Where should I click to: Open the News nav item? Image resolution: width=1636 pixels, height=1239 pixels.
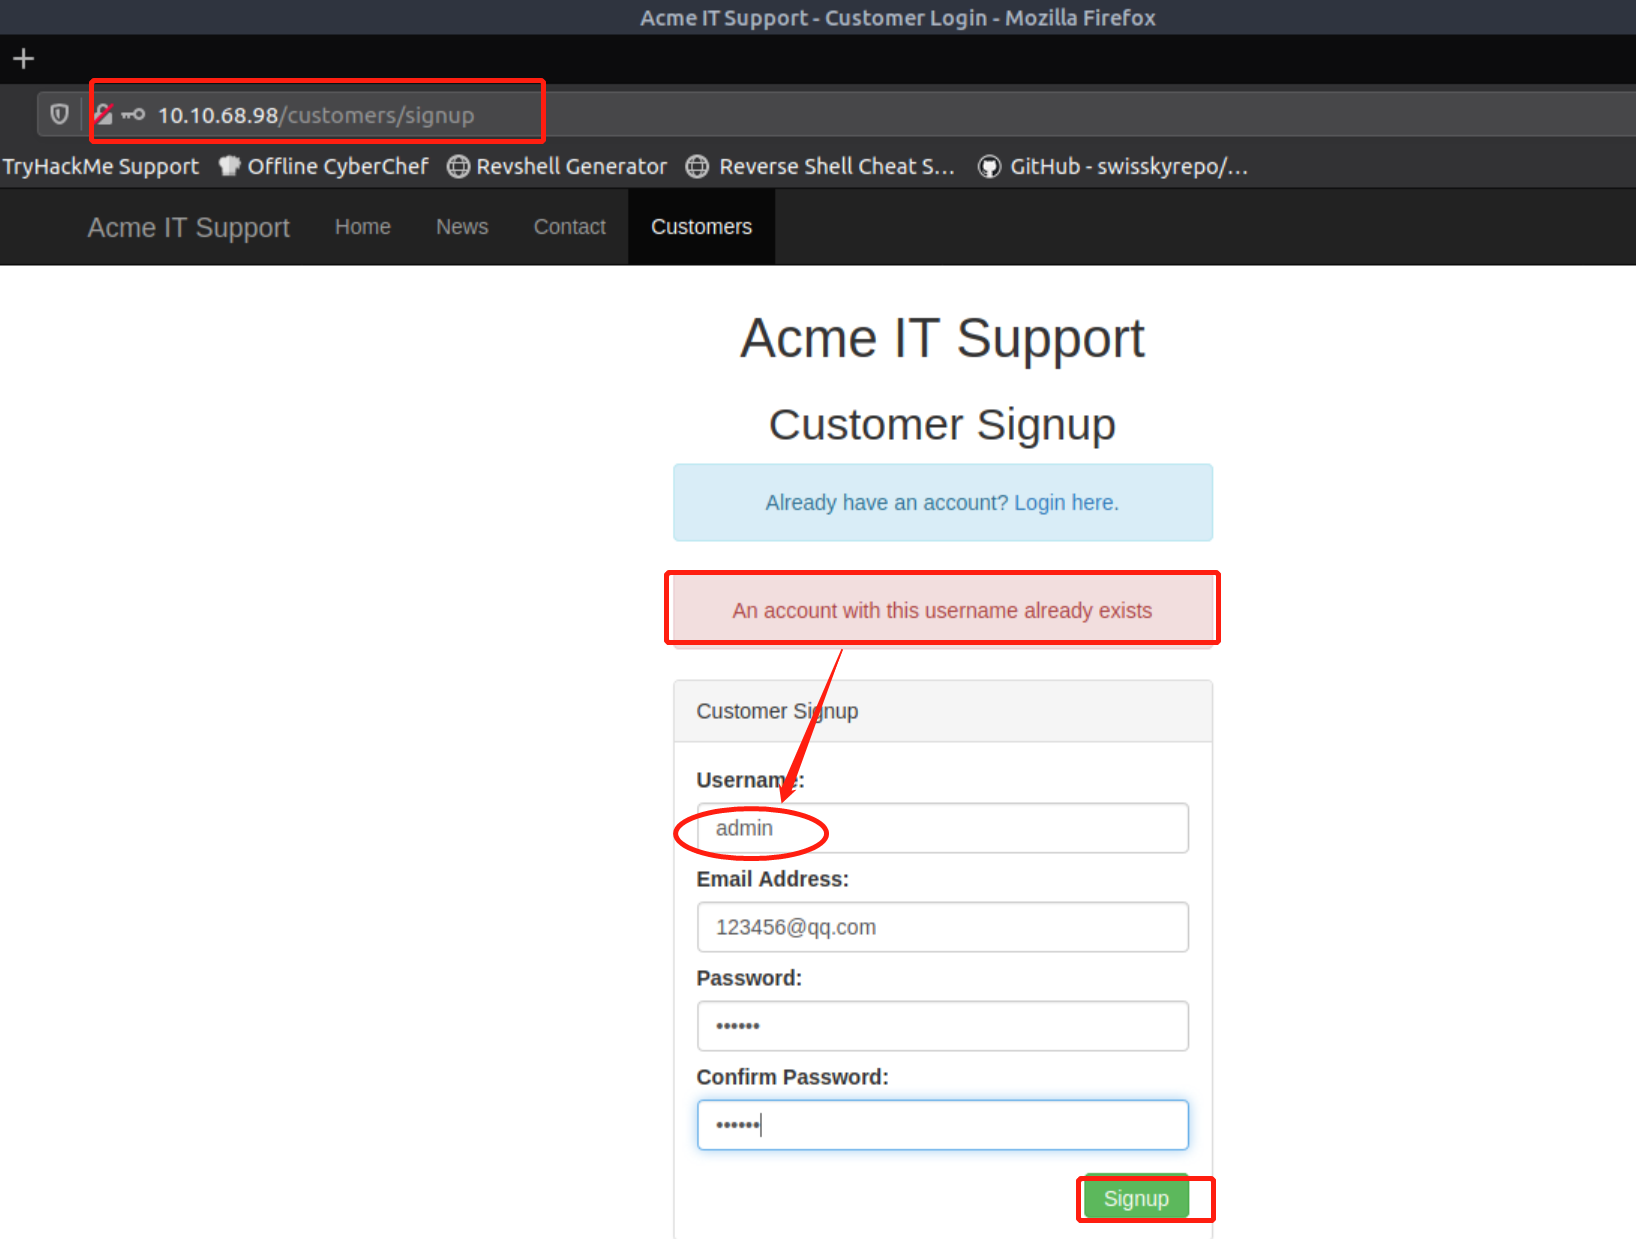(x=462, y=227)
